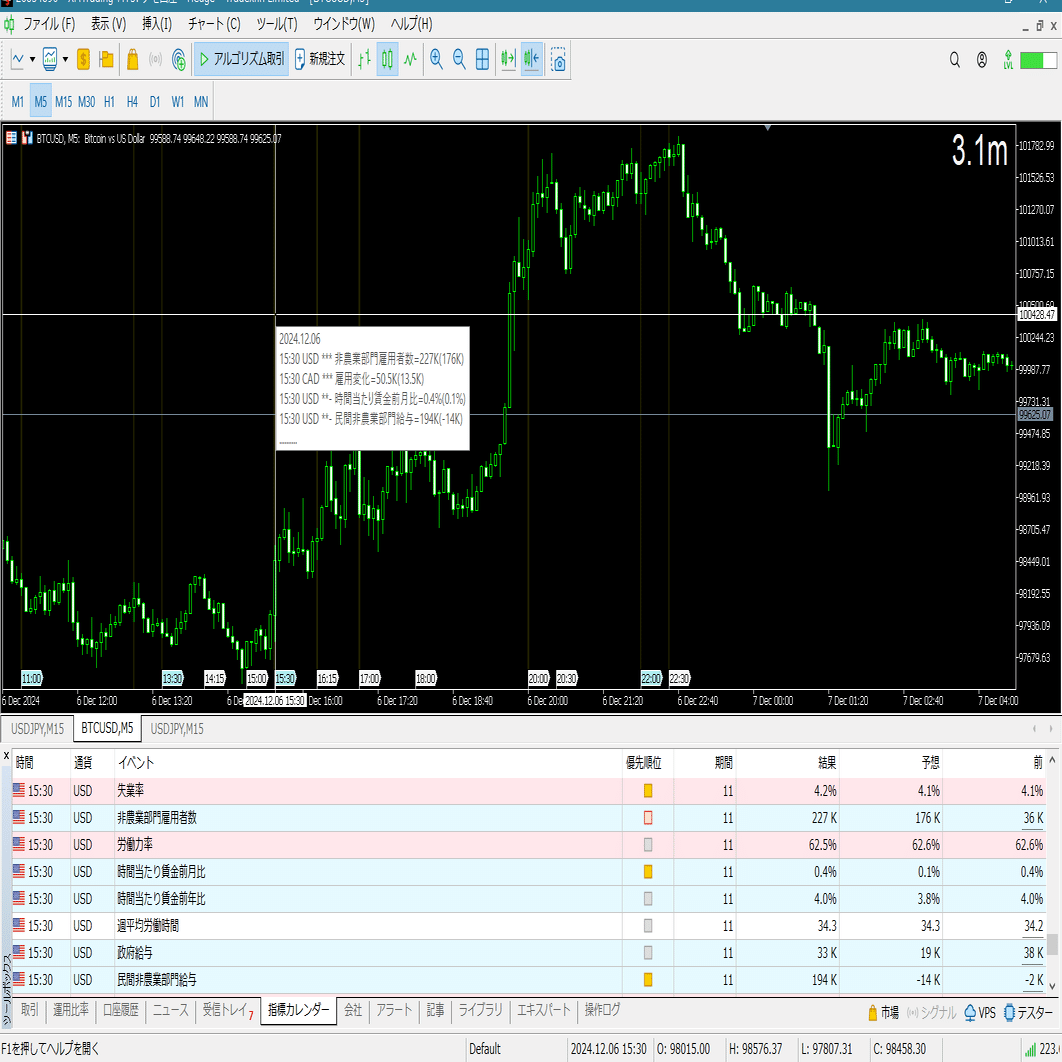This screenshot has height=1062, width=1062.
Task: Open the テスター strategy tester link
Action: pyautogui.click(x=1029, y=1013)
